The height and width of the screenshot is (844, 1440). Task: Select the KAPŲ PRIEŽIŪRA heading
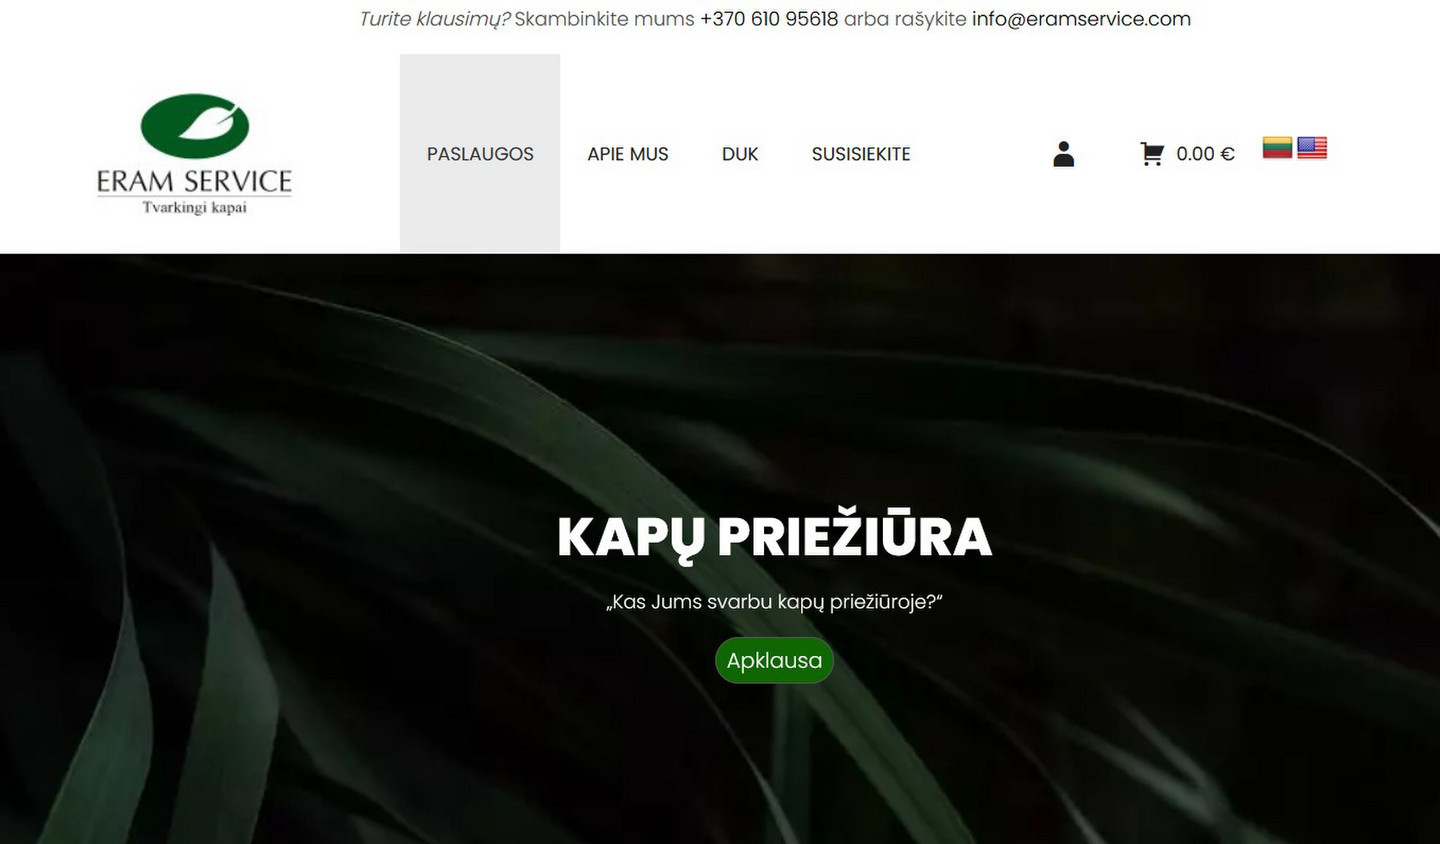tap(774, 536)
